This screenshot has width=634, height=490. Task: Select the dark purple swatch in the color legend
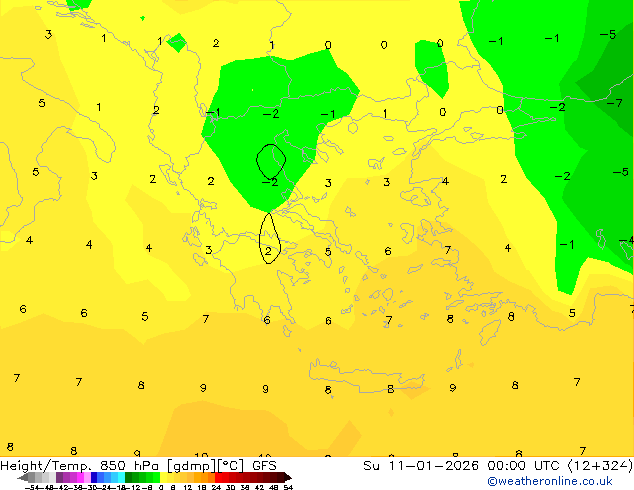click(59, 477)
